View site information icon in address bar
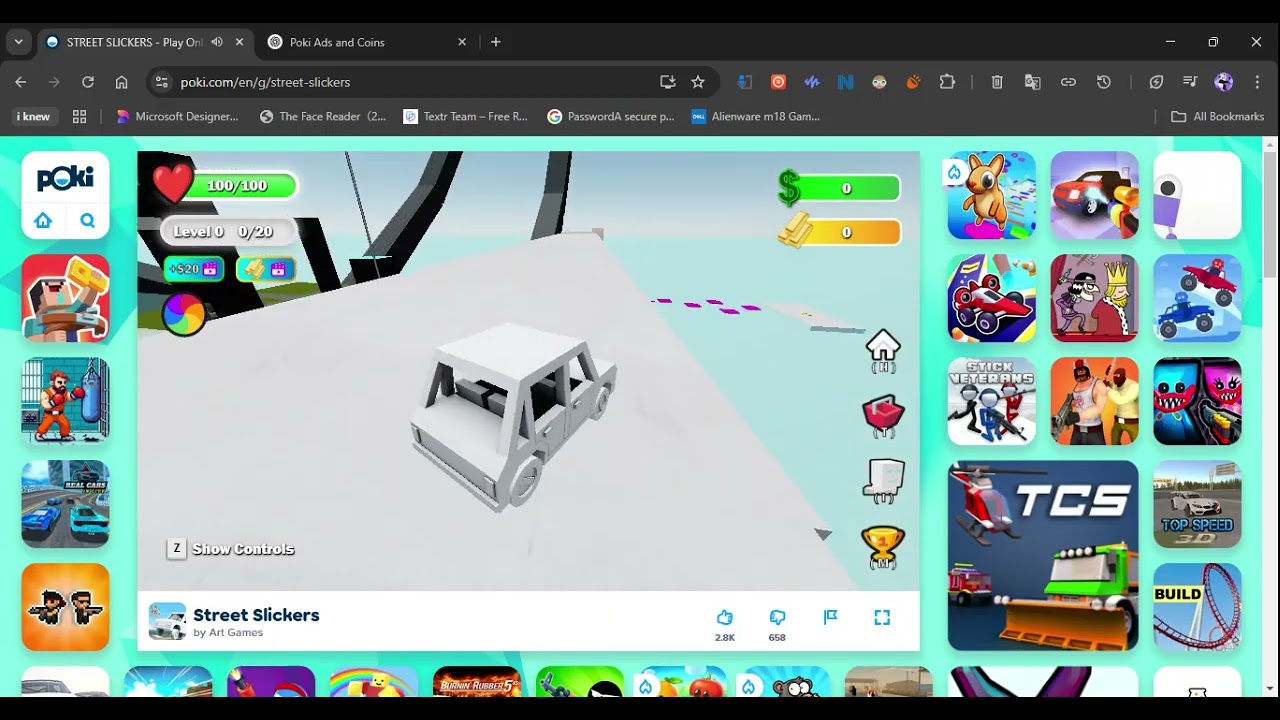Screen dimensions: 1280x720 (162, 82)
